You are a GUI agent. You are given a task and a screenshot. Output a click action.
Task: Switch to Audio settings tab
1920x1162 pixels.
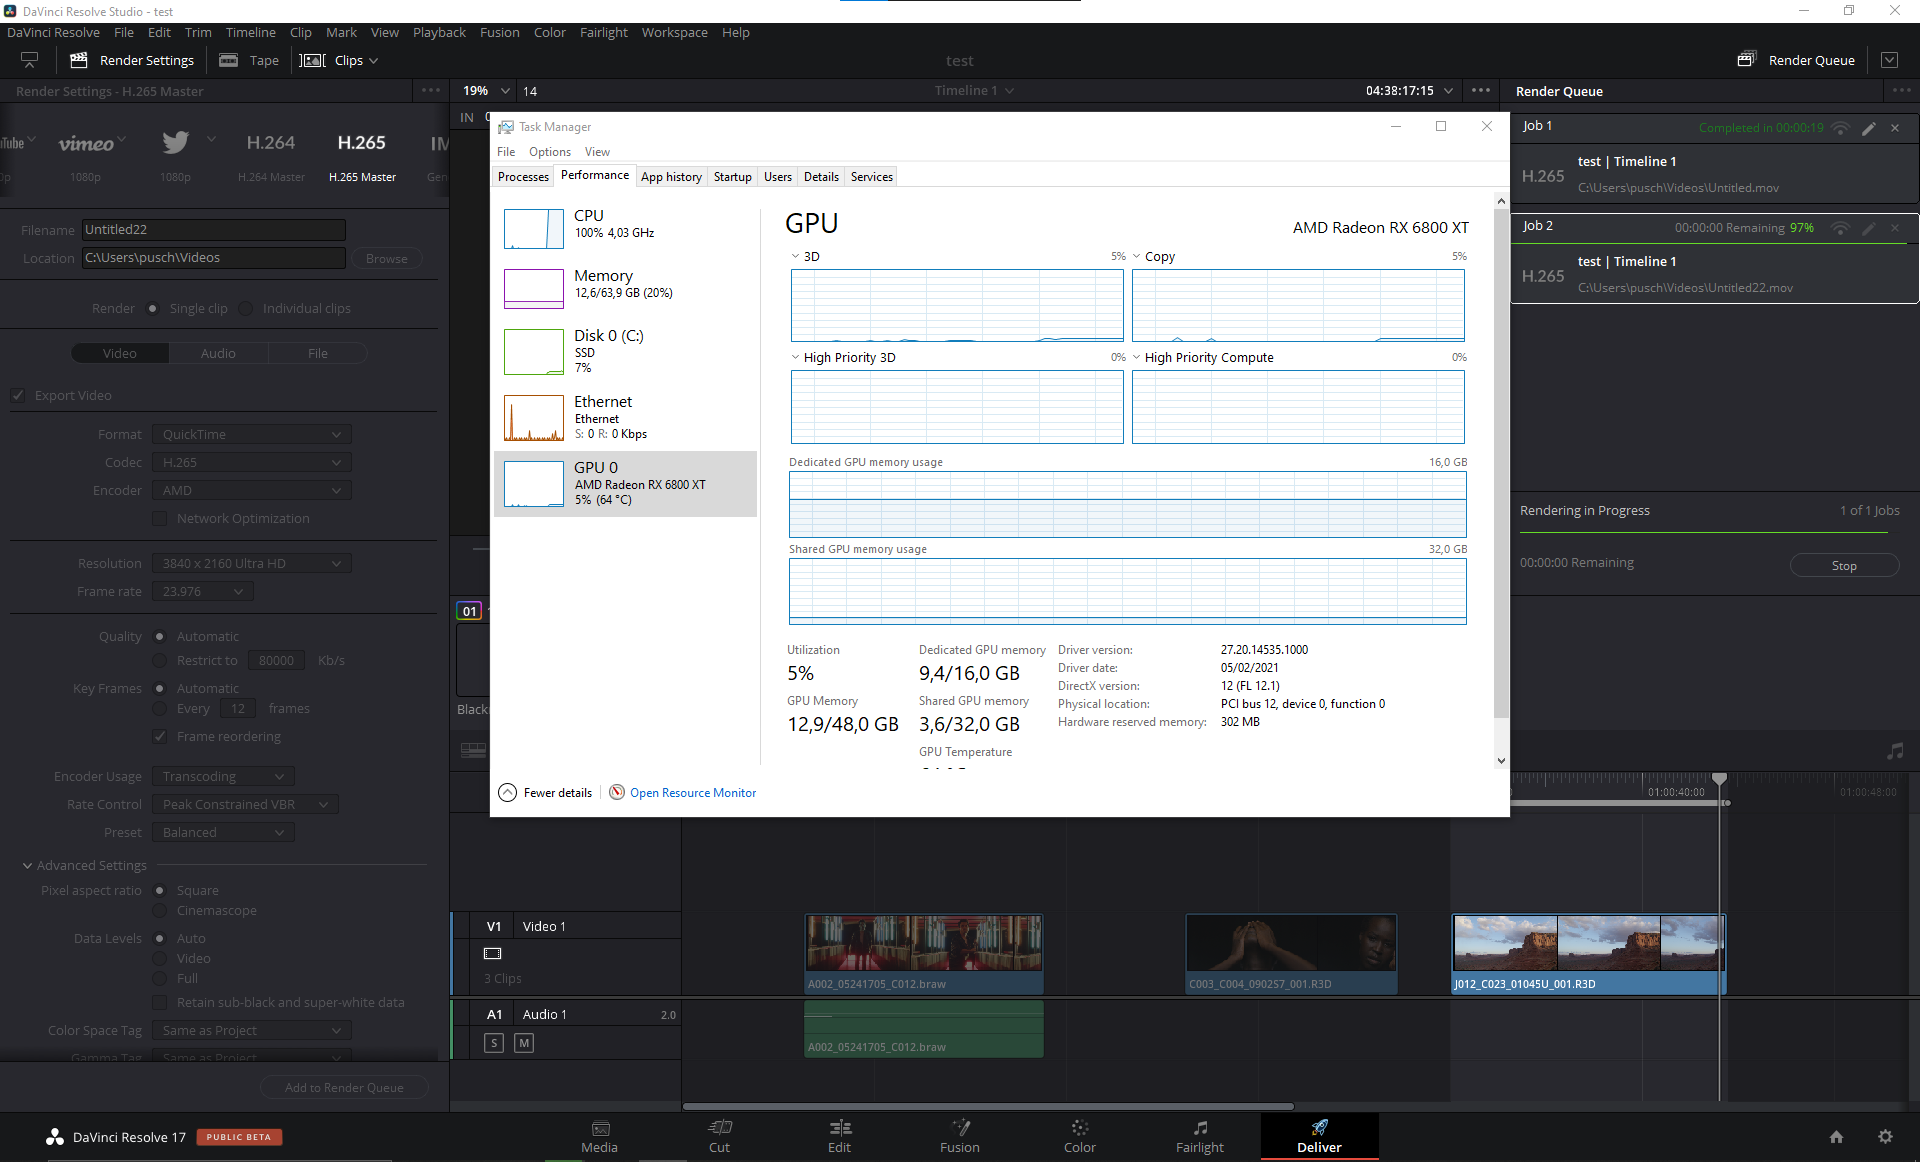click(x=218, y=353)
